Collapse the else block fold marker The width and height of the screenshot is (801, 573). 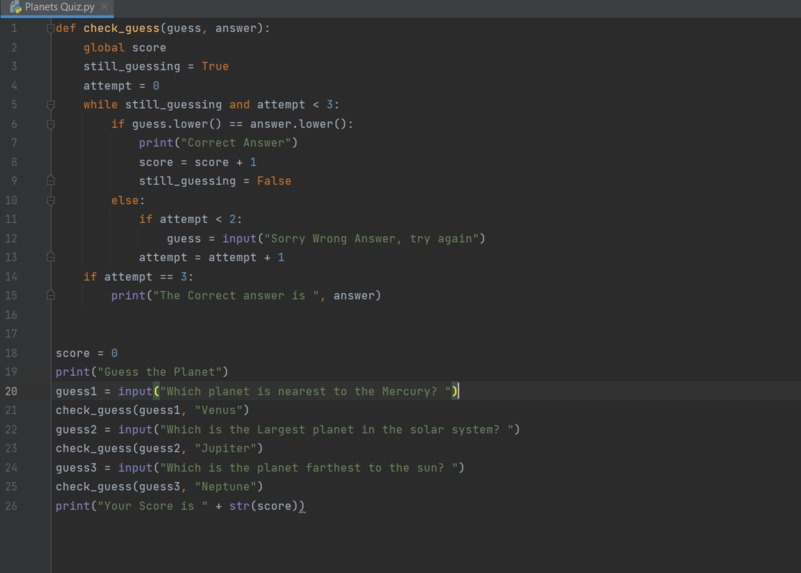(51, 201)
